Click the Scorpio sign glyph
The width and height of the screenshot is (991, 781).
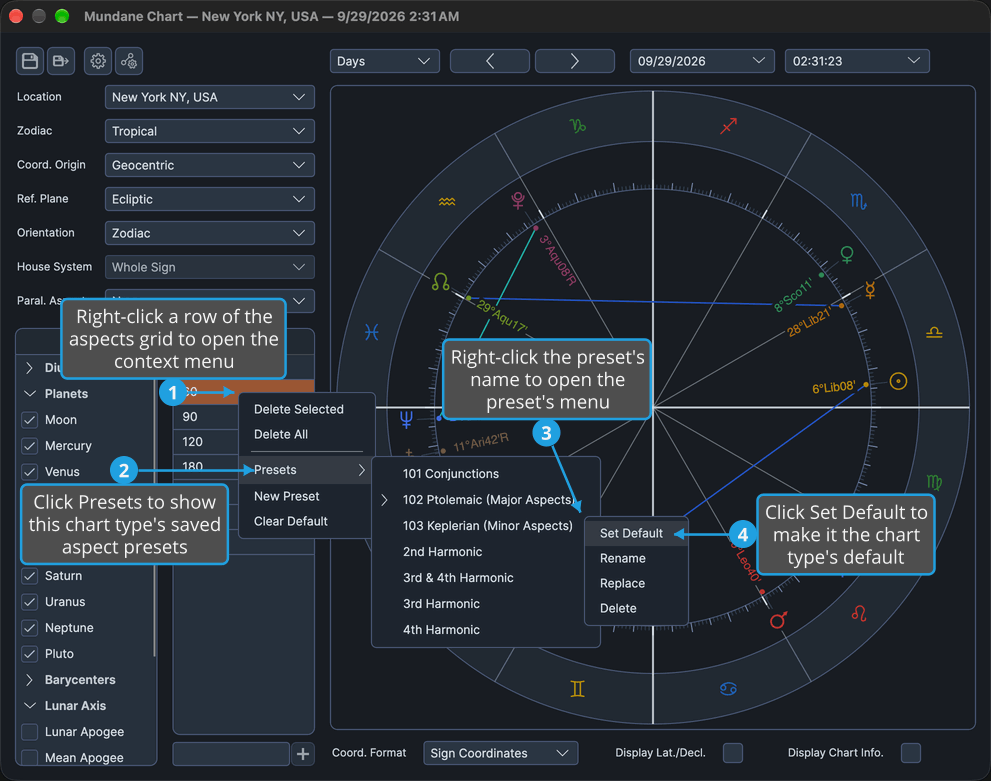[858, 202]
